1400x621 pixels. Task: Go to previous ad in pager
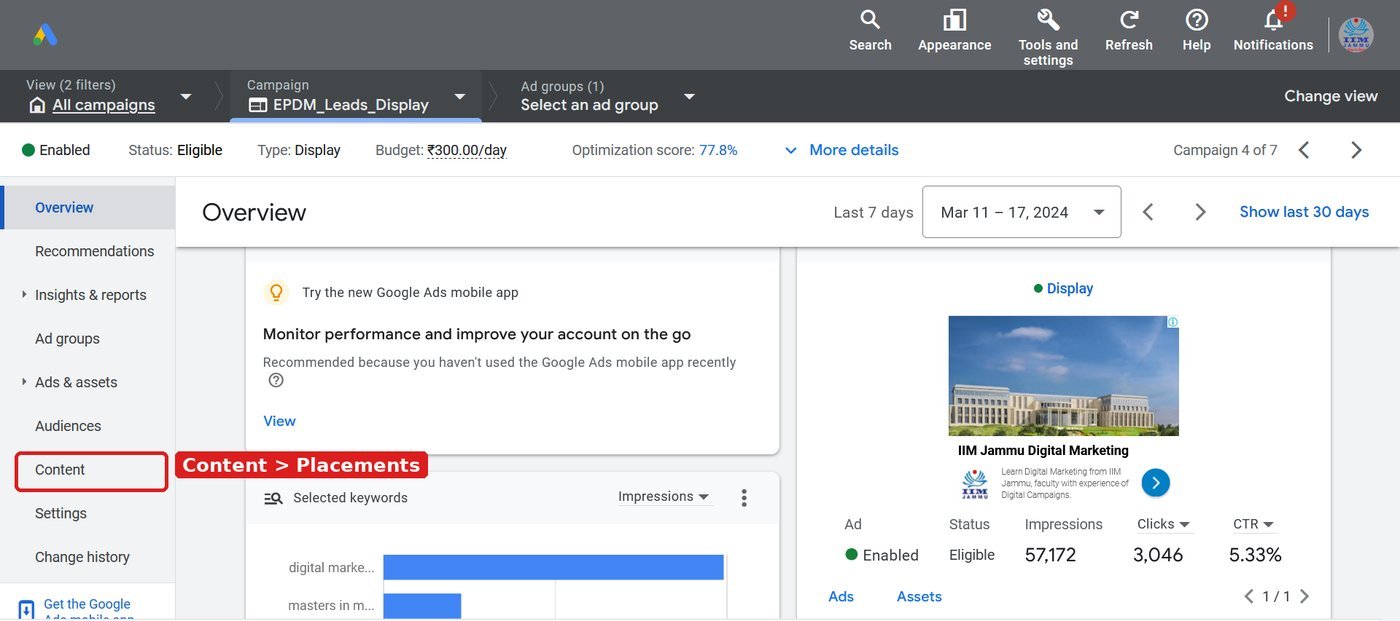(x=1249, y=596)
